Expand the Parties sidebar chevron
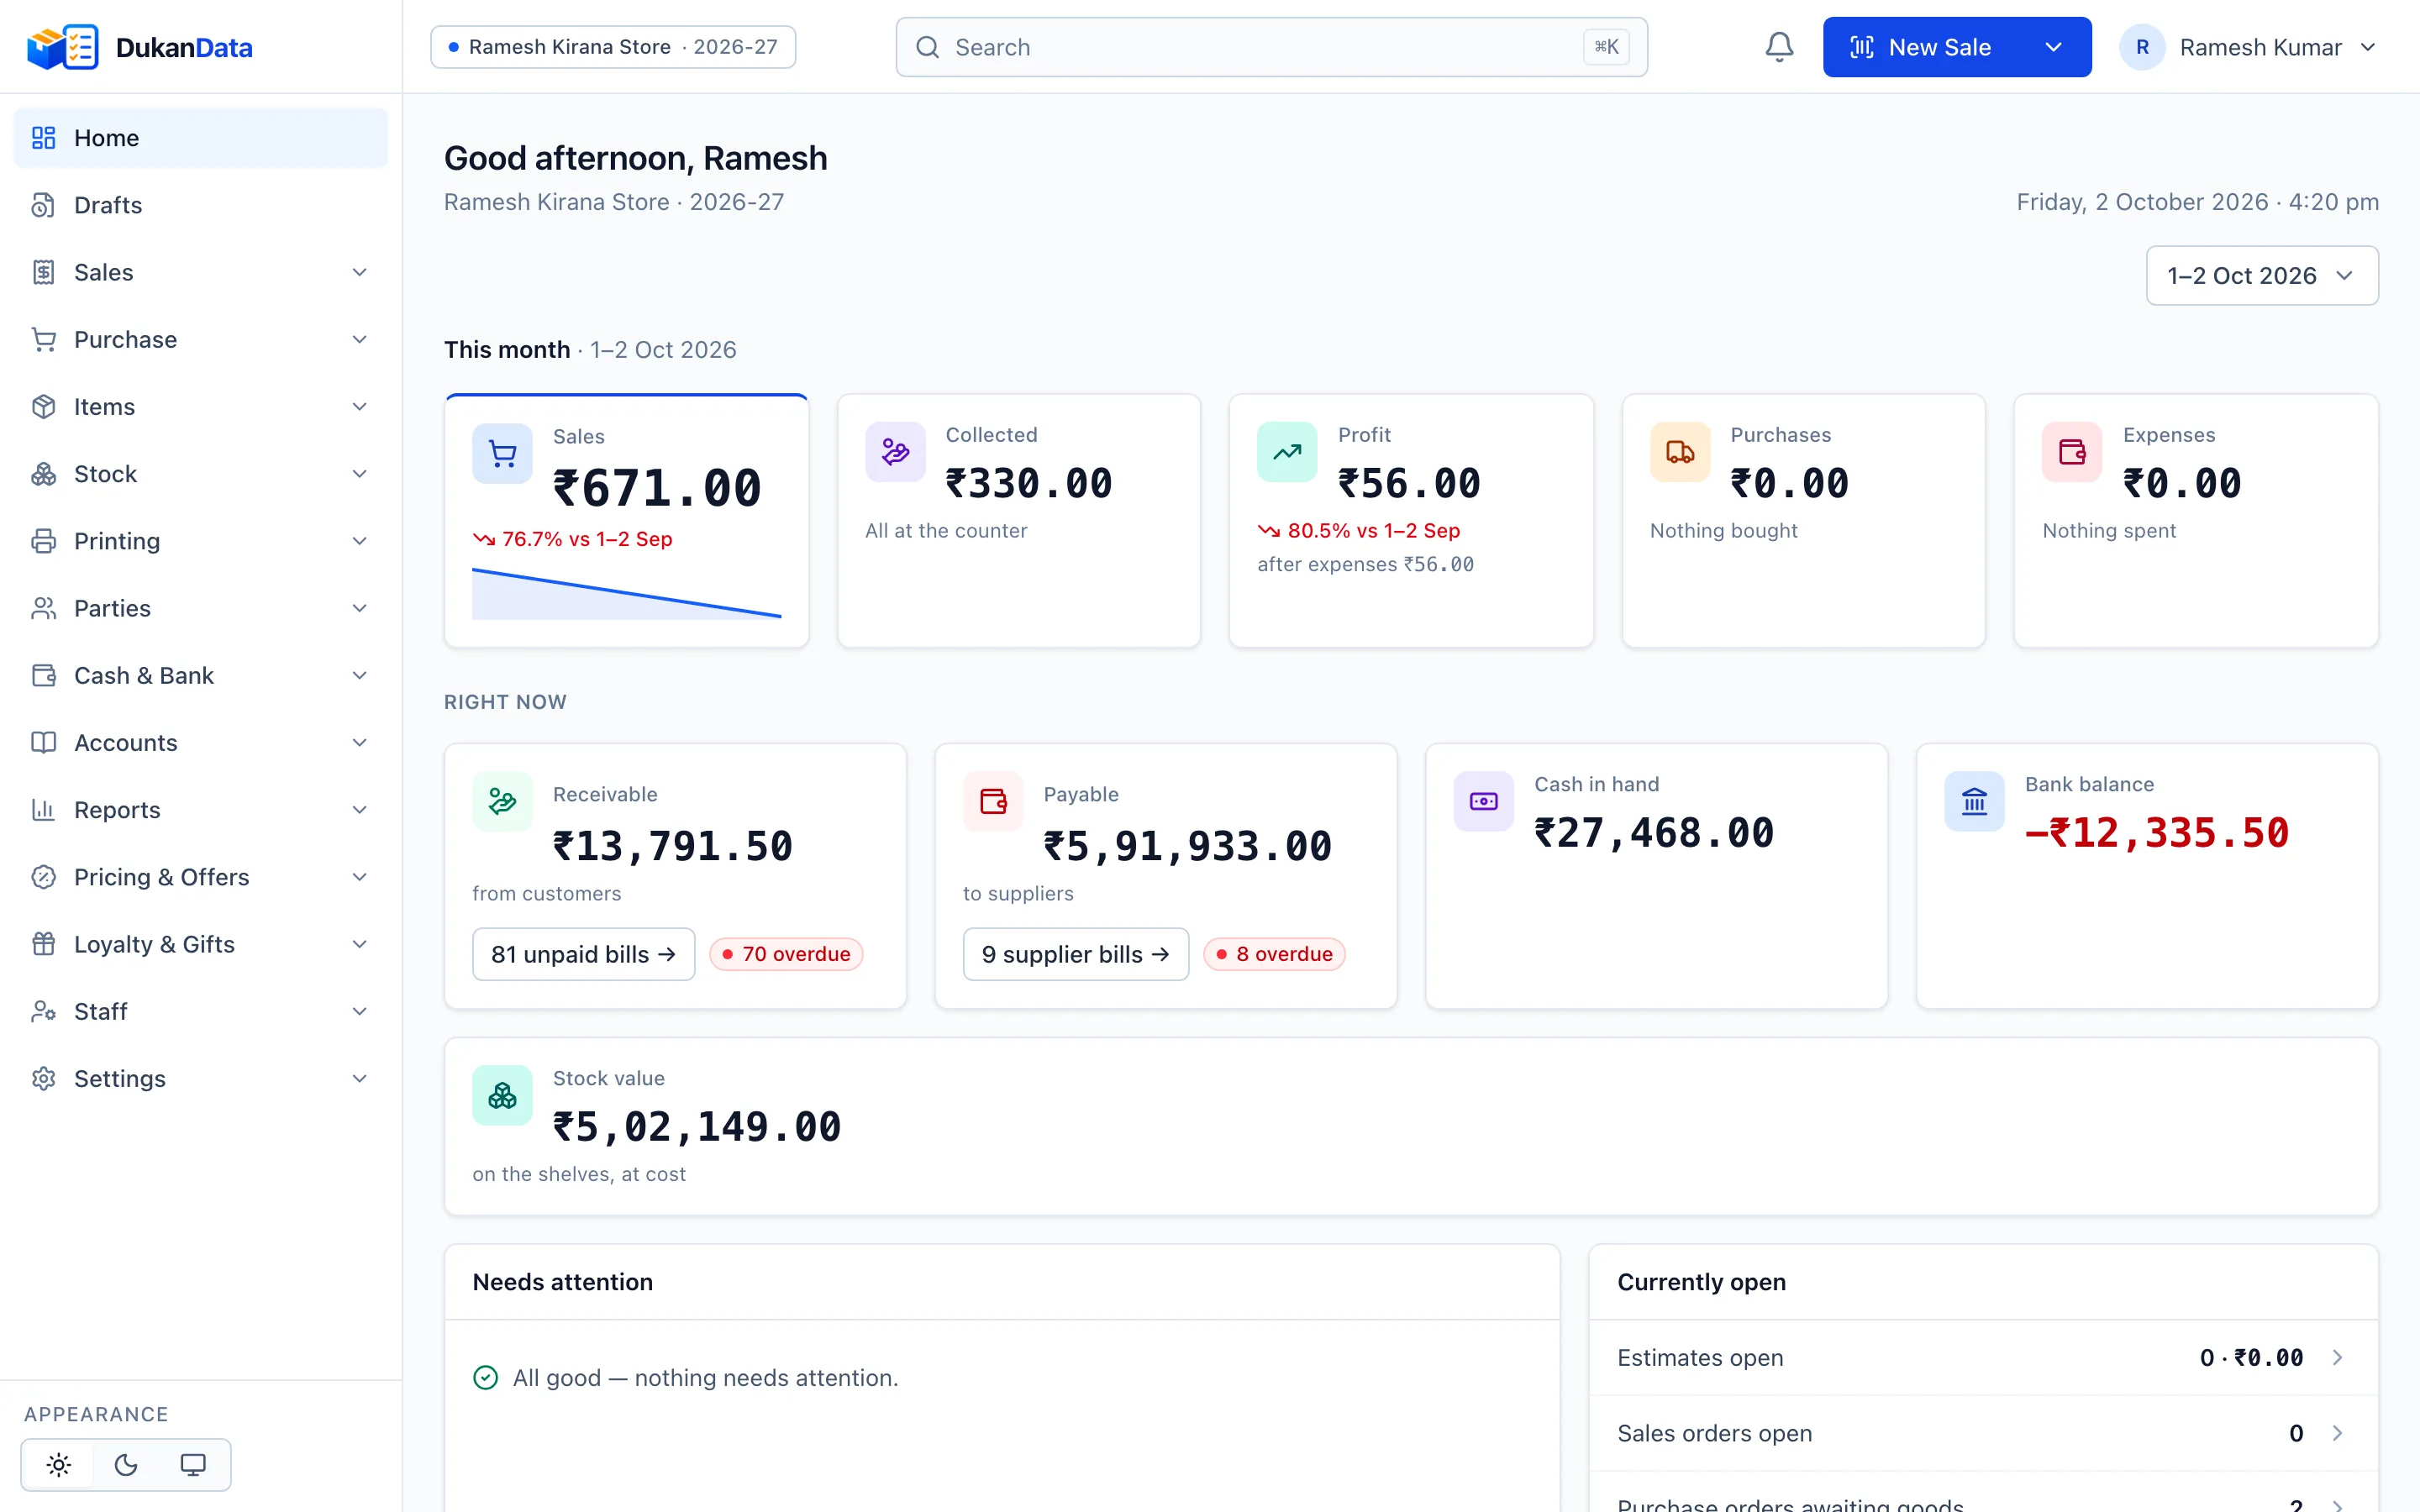2420x1512 pixels. click(x=360, y=608)
